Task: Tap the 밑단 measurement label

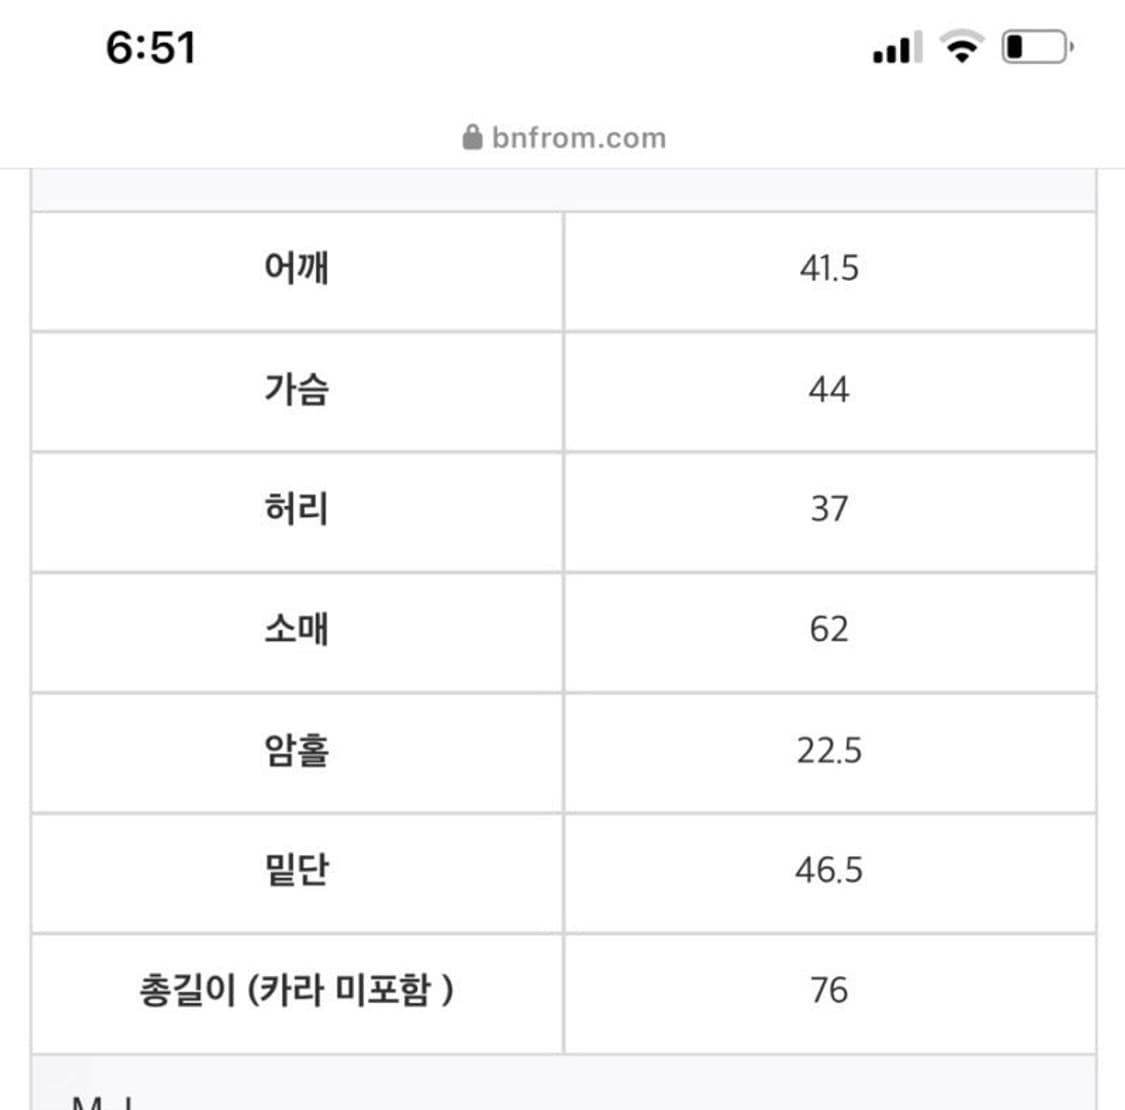Action: 297,870
